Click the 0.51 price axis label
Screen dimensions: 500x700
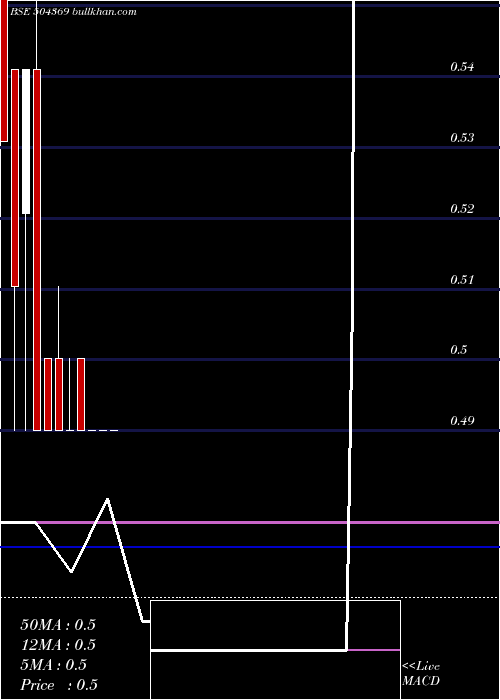pos(462,280)
